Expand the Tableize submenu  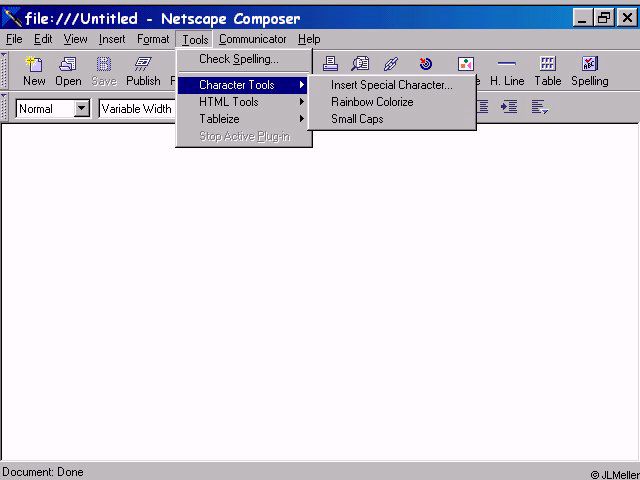coord(242,119)
